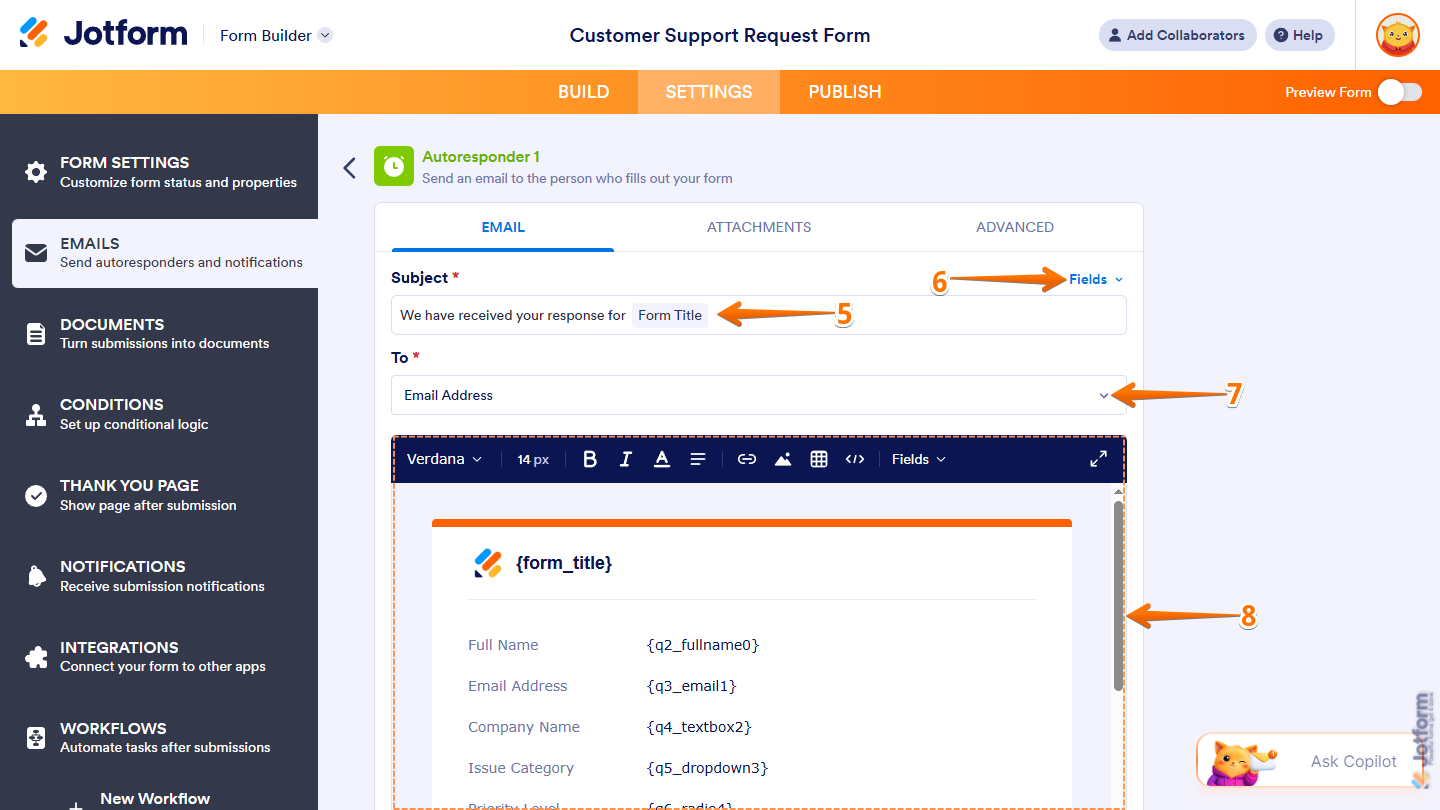Open the To recipient Email Address dropdown
This screenshot has height=810, width=1440.
[758, 395]
